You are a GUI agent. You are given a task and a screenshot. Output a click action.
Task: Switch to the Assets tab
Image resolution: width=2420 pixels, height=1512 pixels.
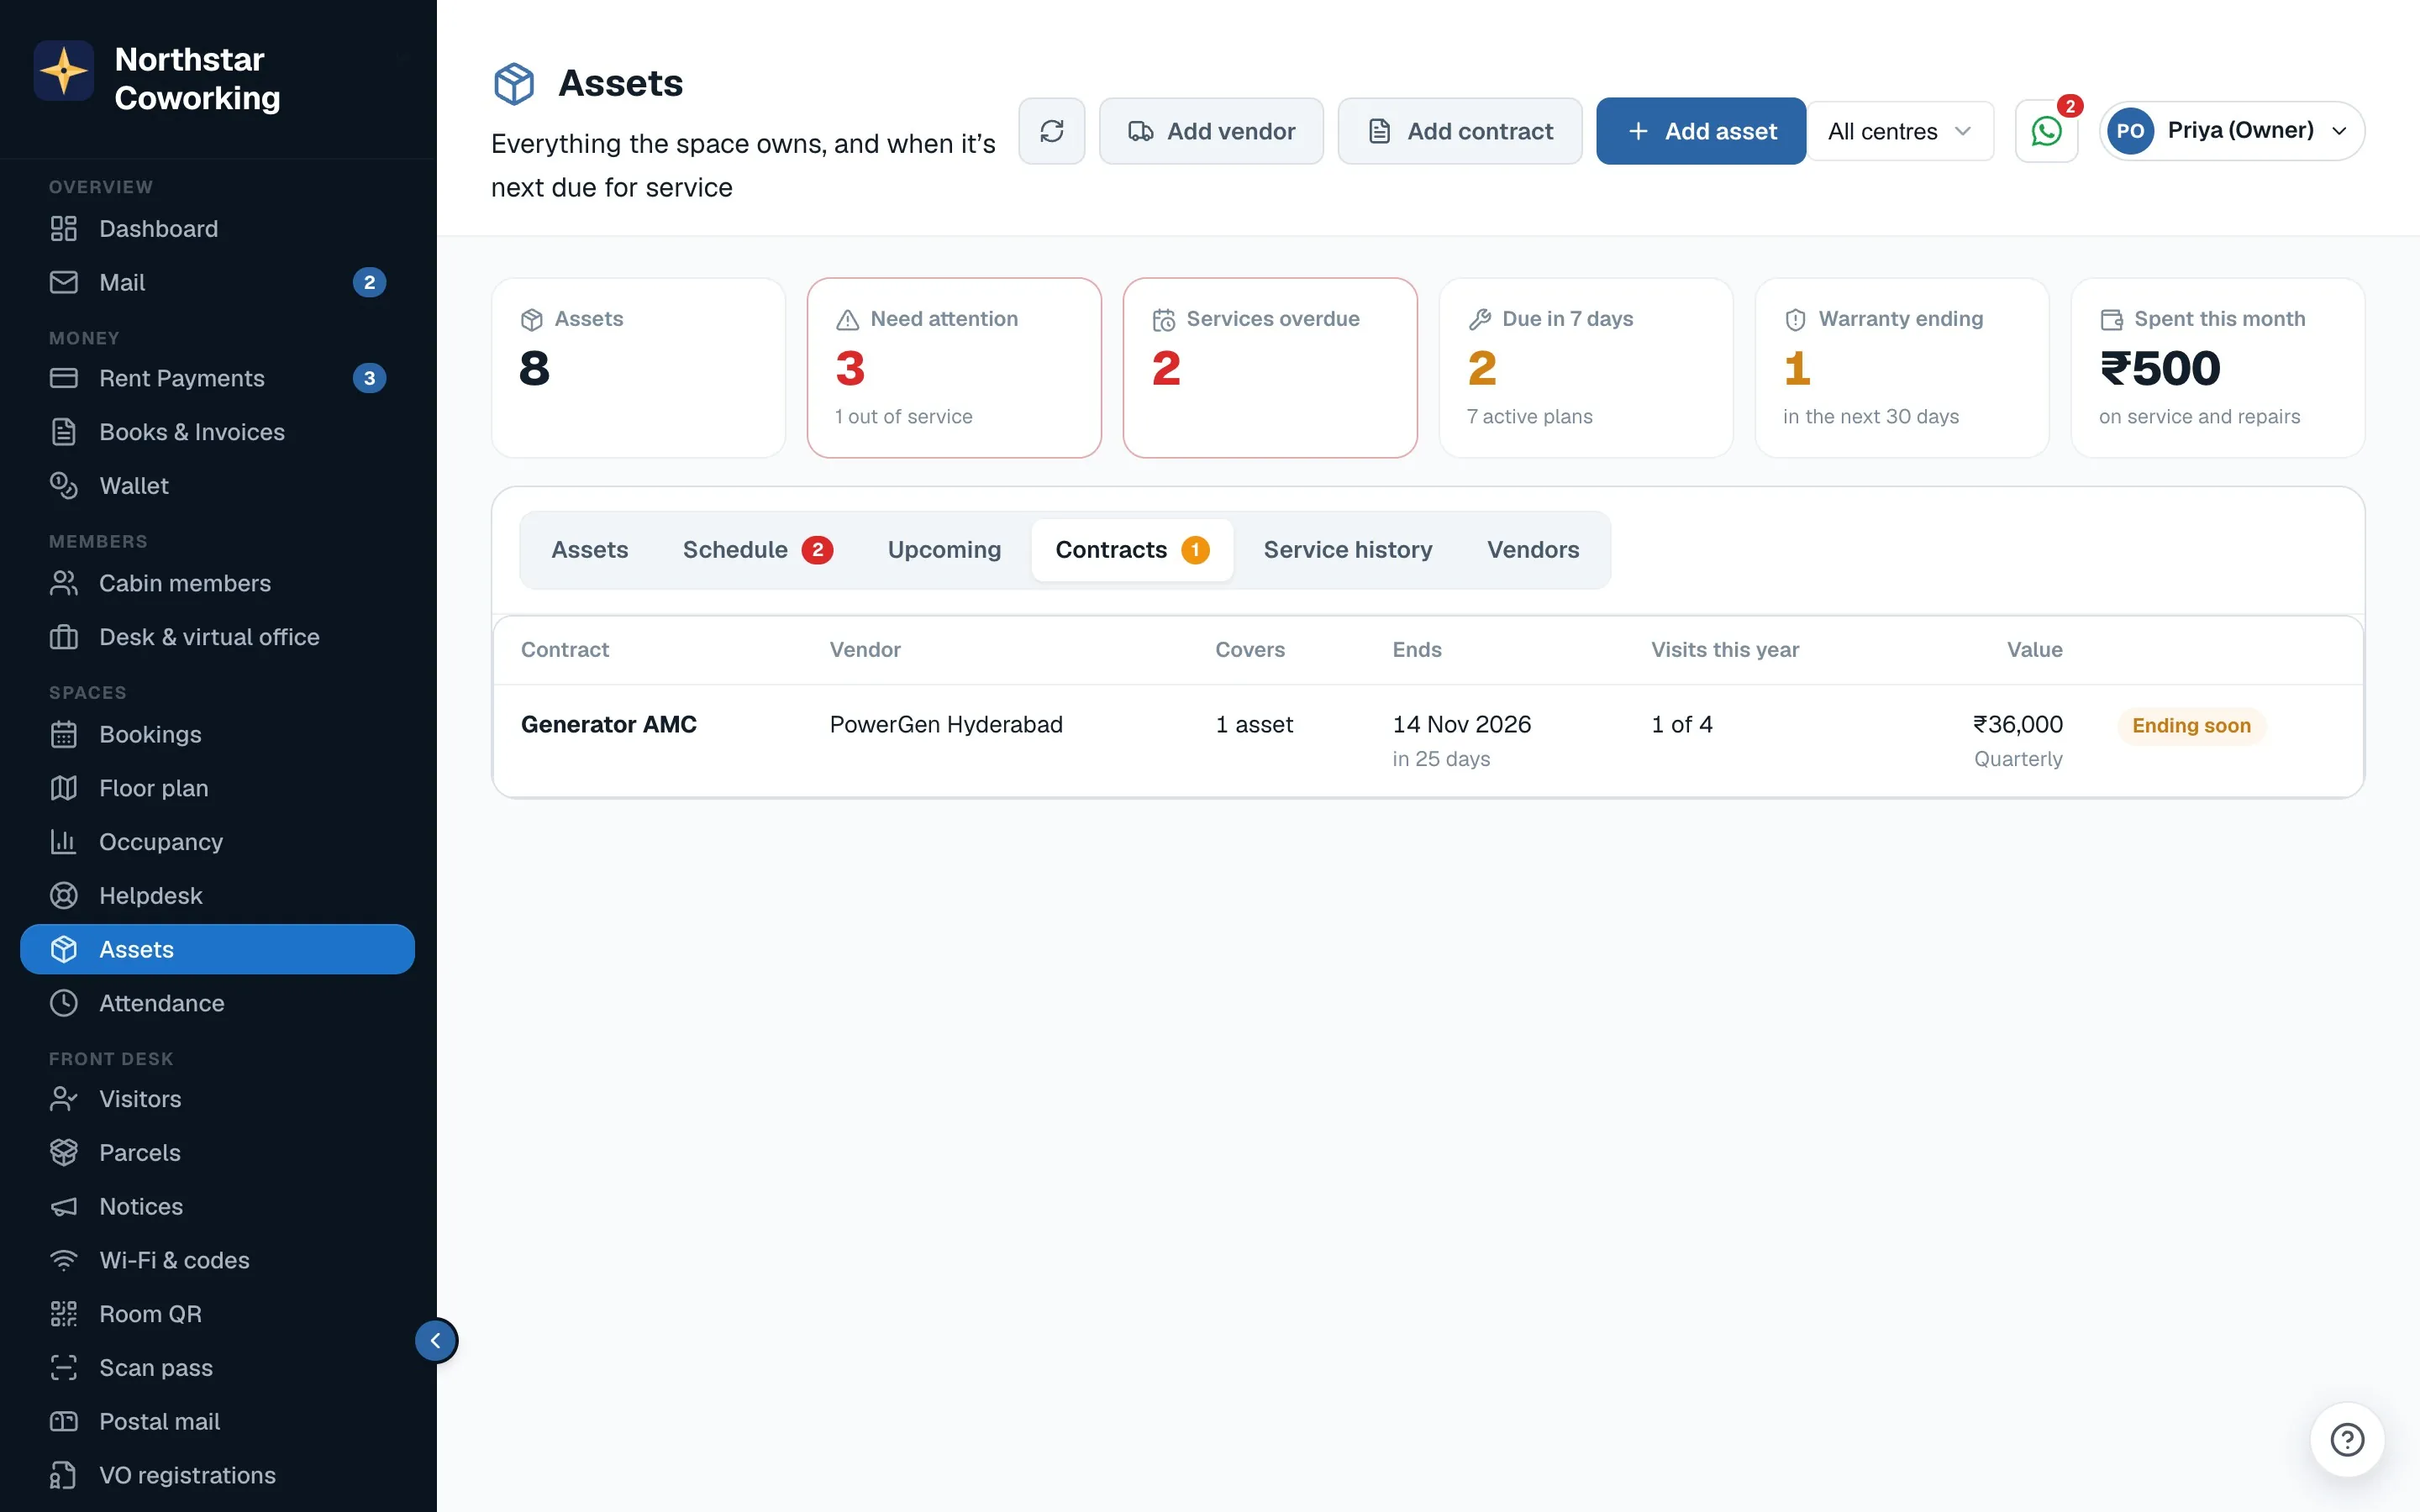tap(590, 550)
